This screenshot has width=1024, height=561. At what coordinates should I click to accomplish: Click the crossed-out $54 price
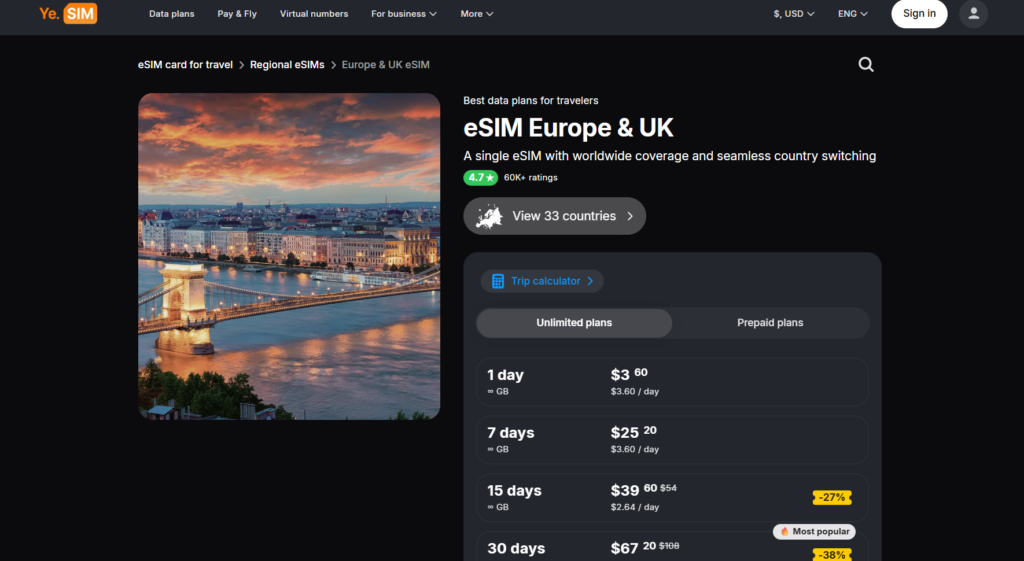coord(668,488)
